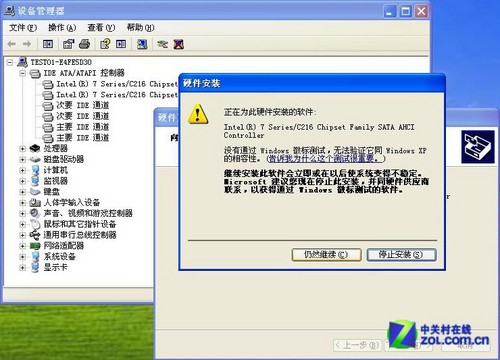500x360 pixels.
Task: Select the 磁盘驱动器 disk drive icon
Action: [35, 159]
